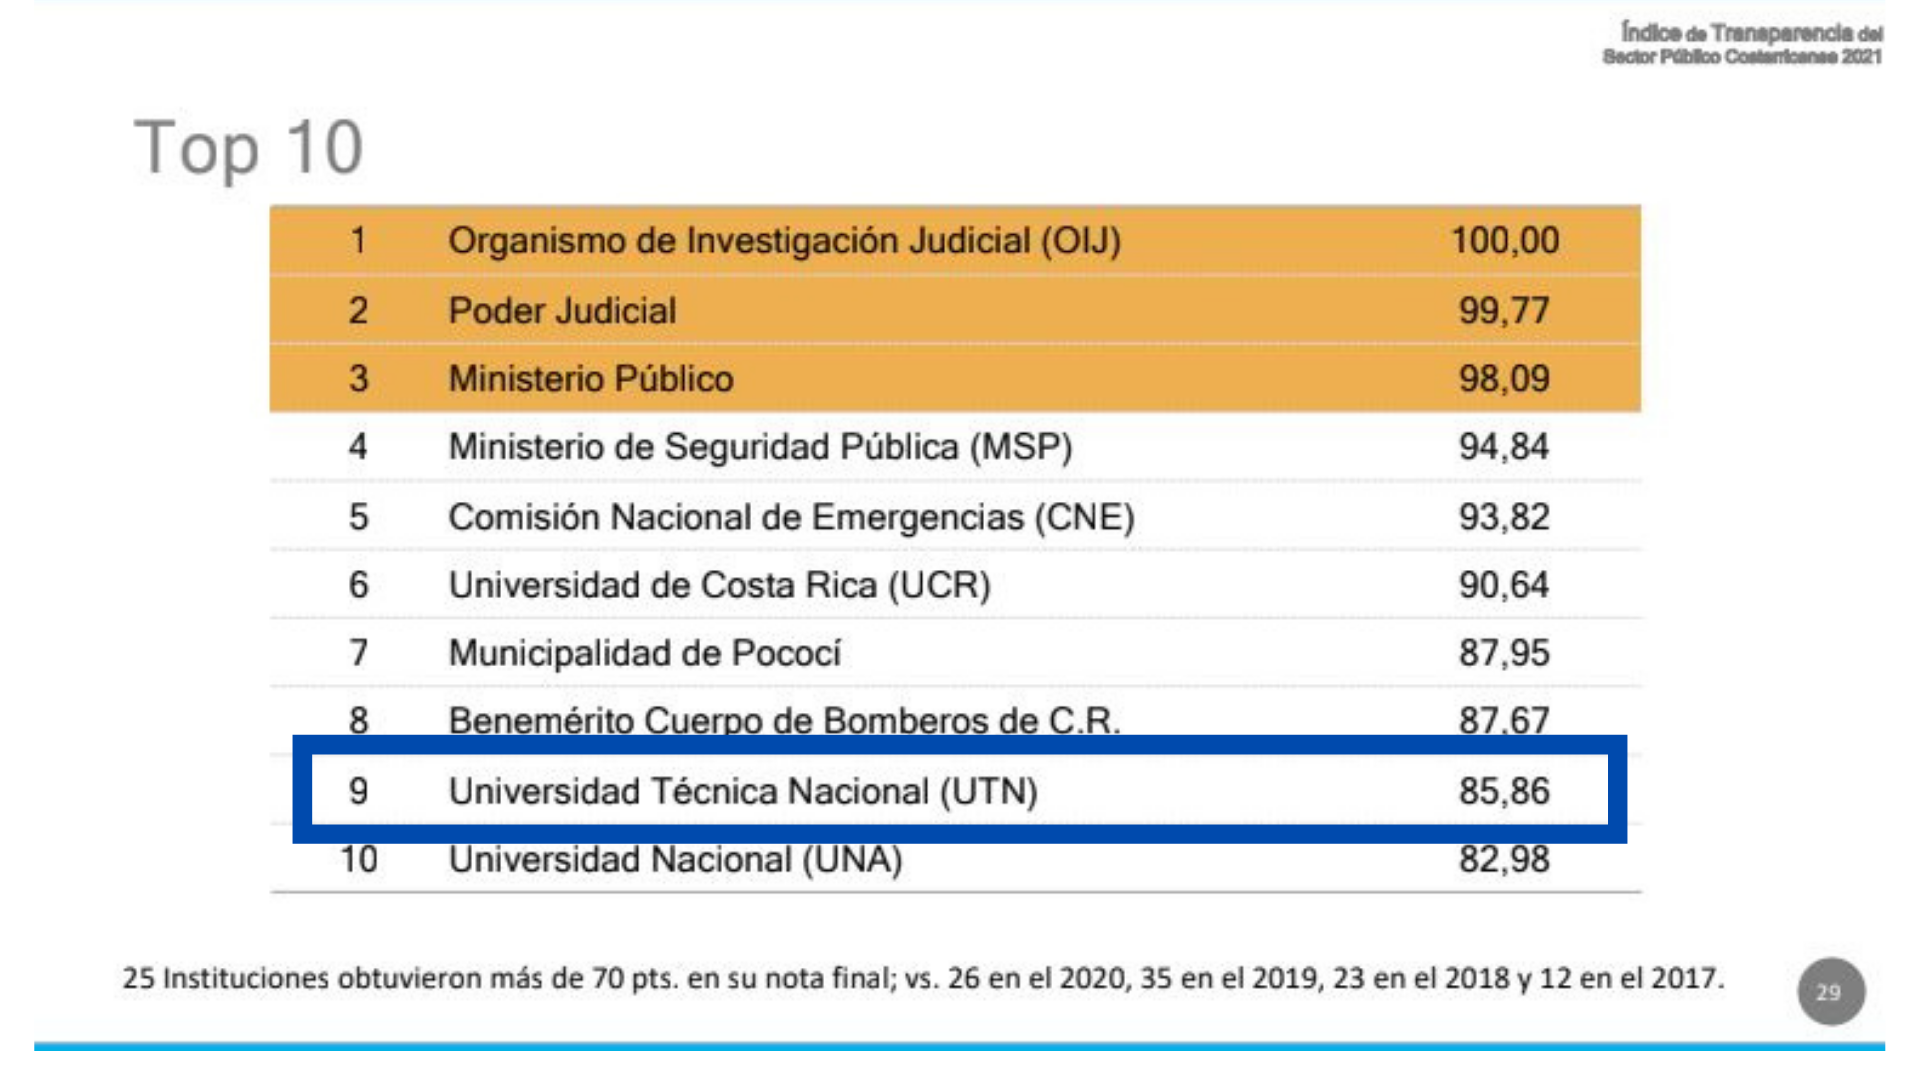The image size is (1920, 1080).
Task: Click the highlighted Universidad Técnica Nacional (UTN)
Action: pos(743,791)
